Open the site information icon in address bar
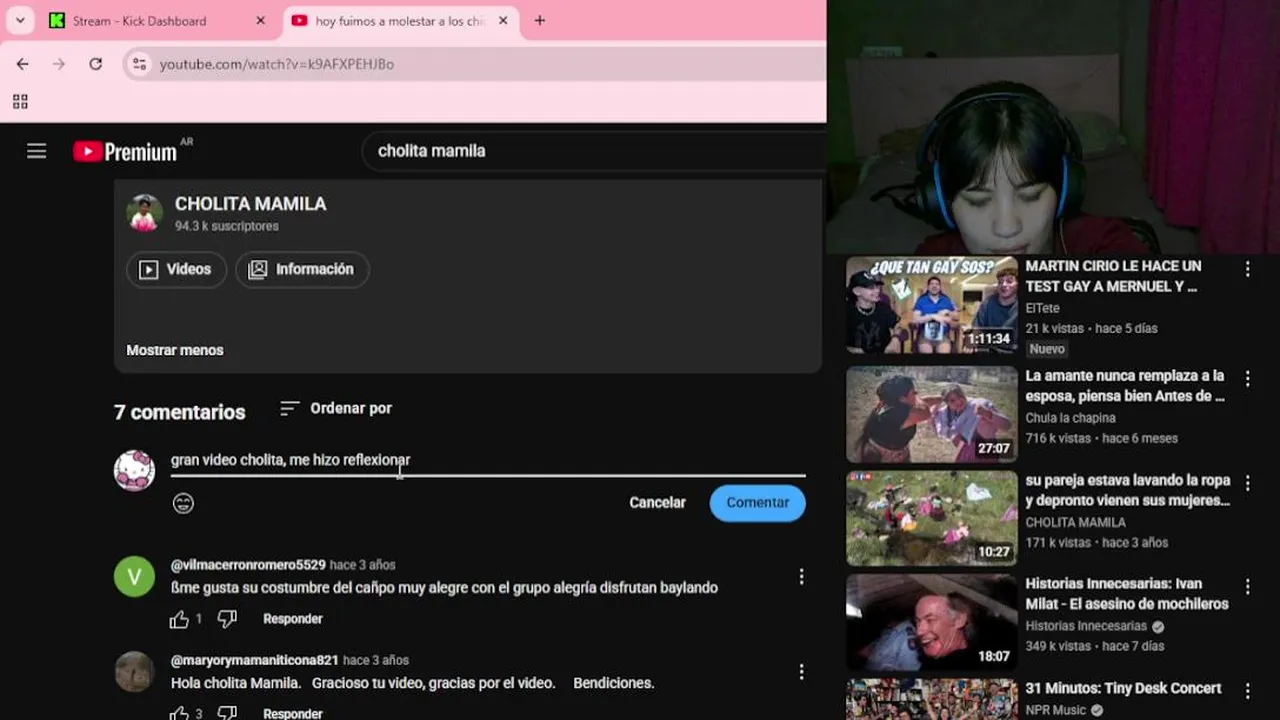 [x=140, y=64]
